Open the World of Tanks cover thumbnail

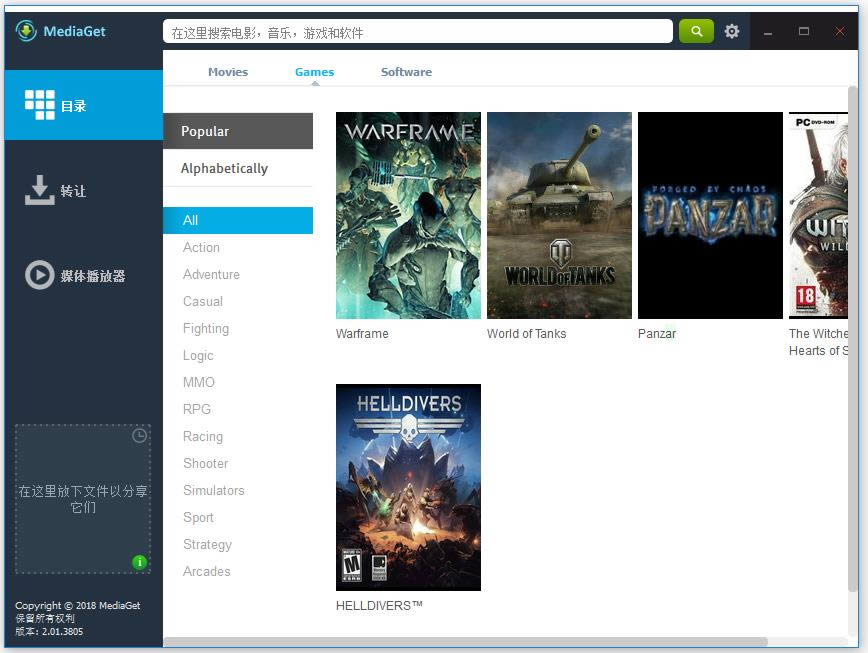point(559,215)
